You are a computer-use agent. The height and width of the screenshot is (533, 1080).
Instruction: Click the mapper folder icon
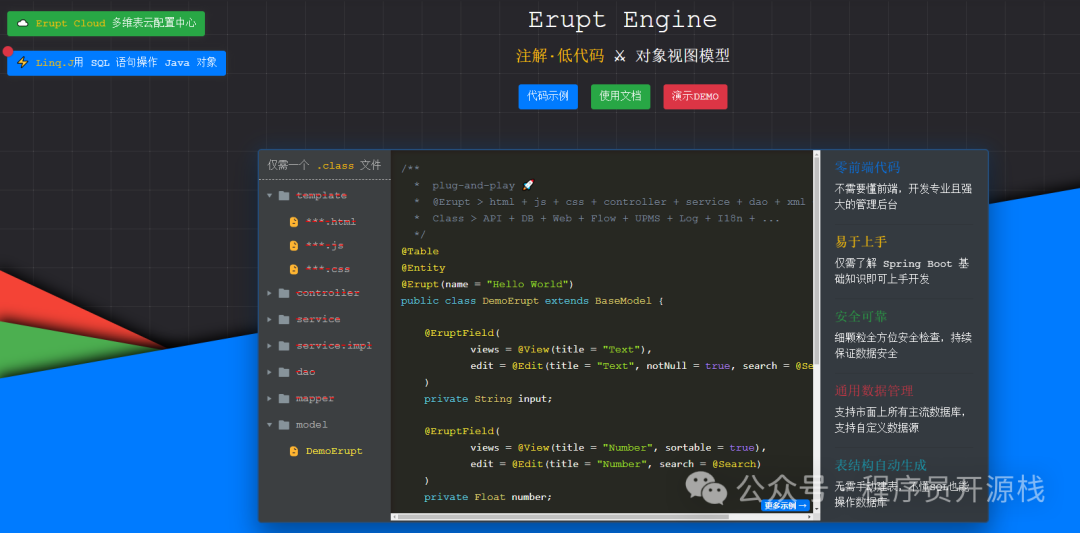coord(284,398)
